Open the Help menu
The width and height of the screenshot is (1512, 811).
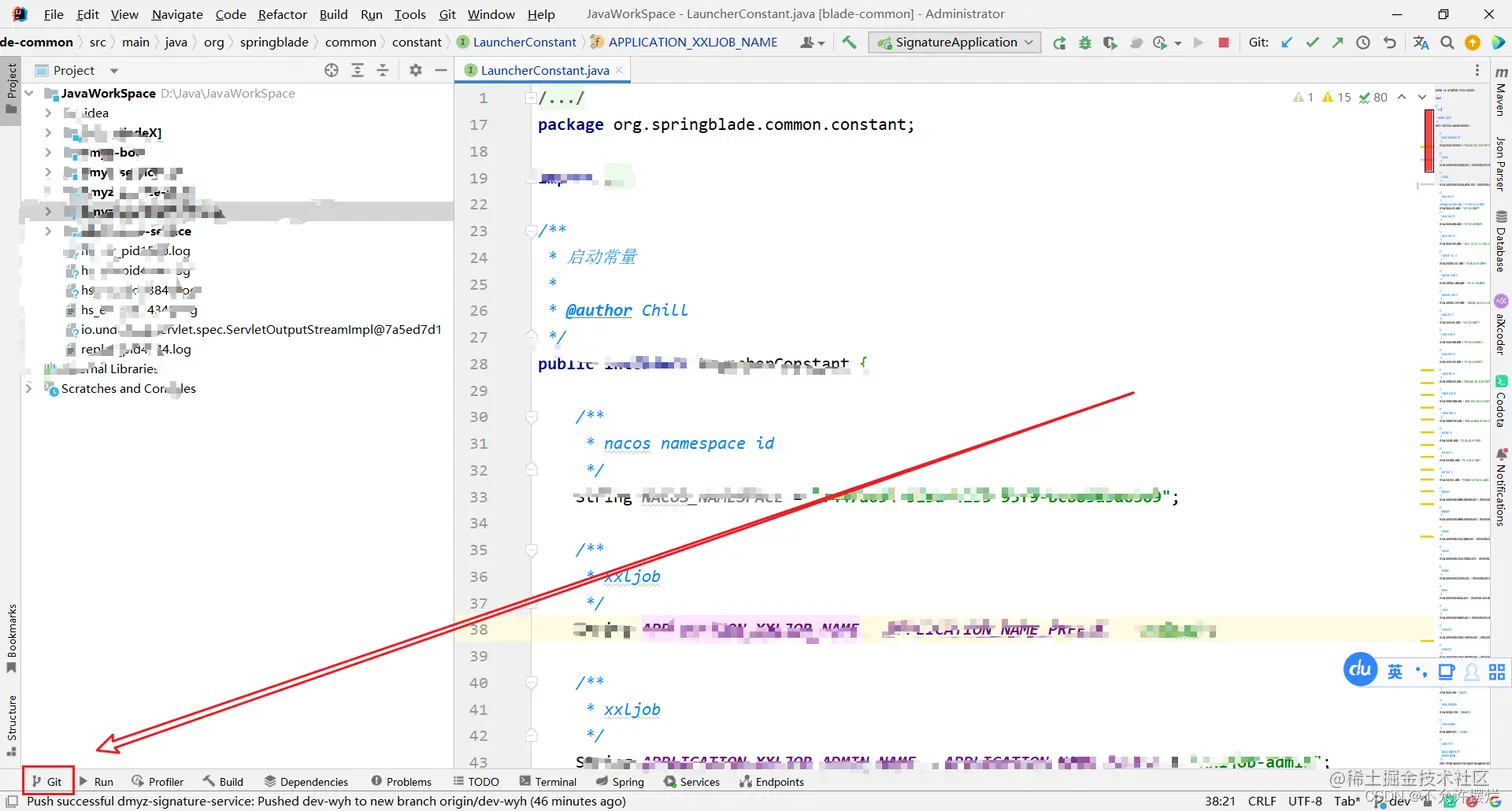tap(541, 14)
